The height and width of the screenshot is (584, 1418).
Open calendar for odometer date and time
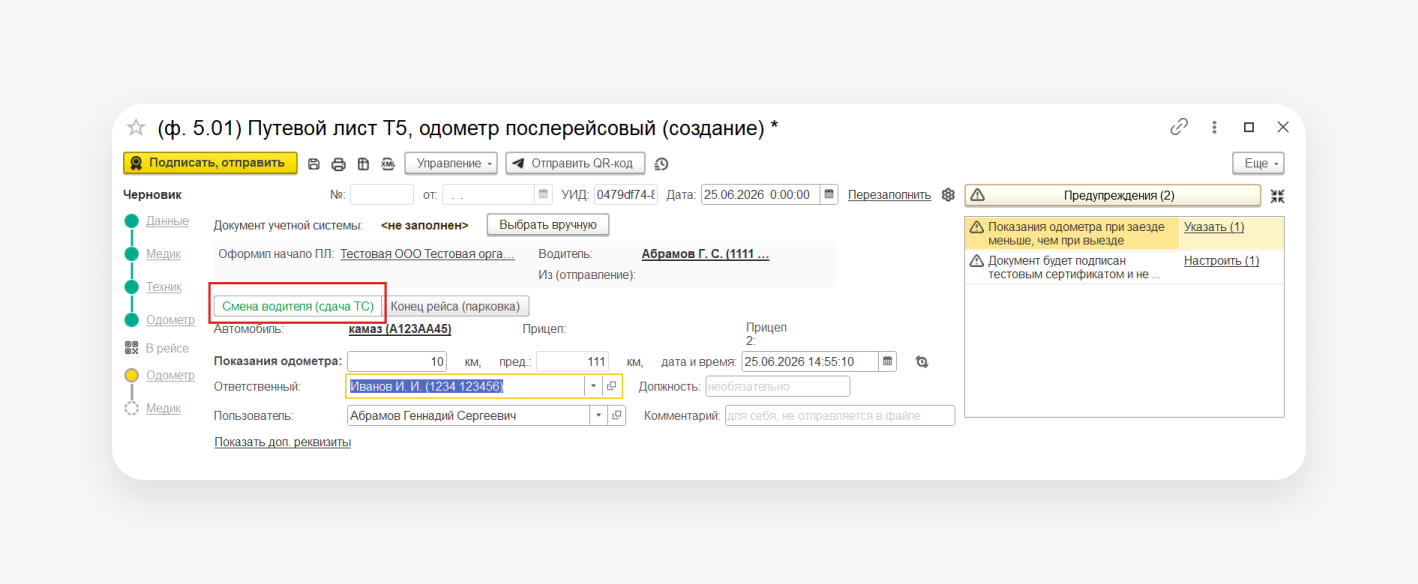[x=889, y=361]
